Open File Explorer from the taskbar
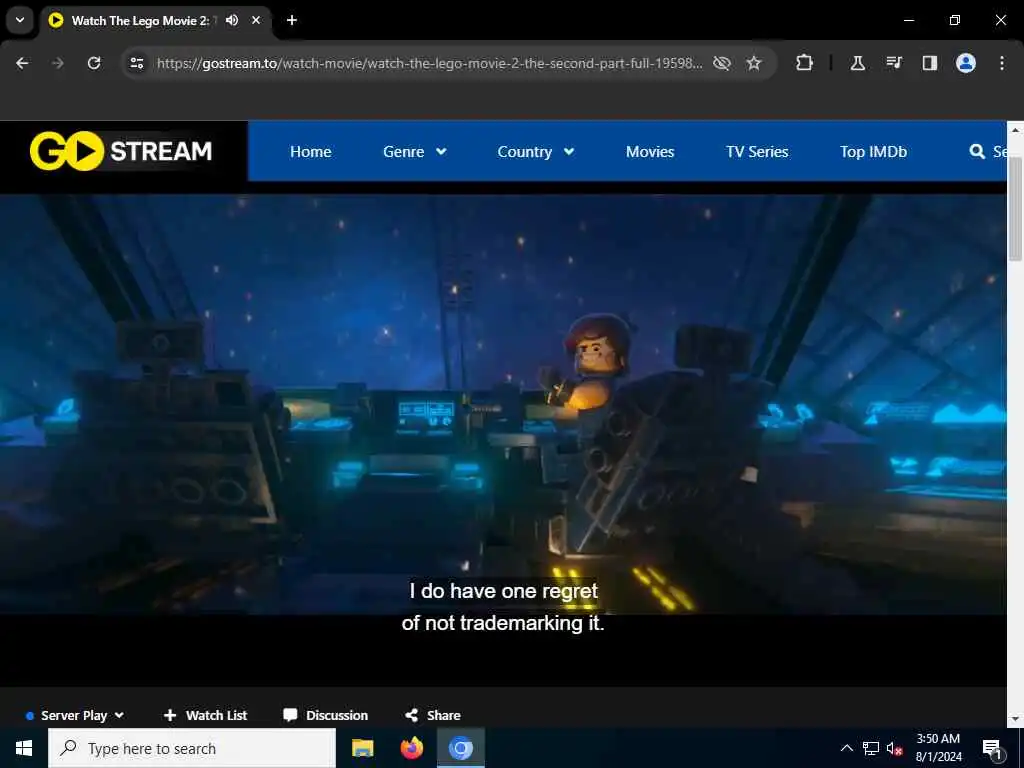The image size is (1024, 768). click(362, 748)
